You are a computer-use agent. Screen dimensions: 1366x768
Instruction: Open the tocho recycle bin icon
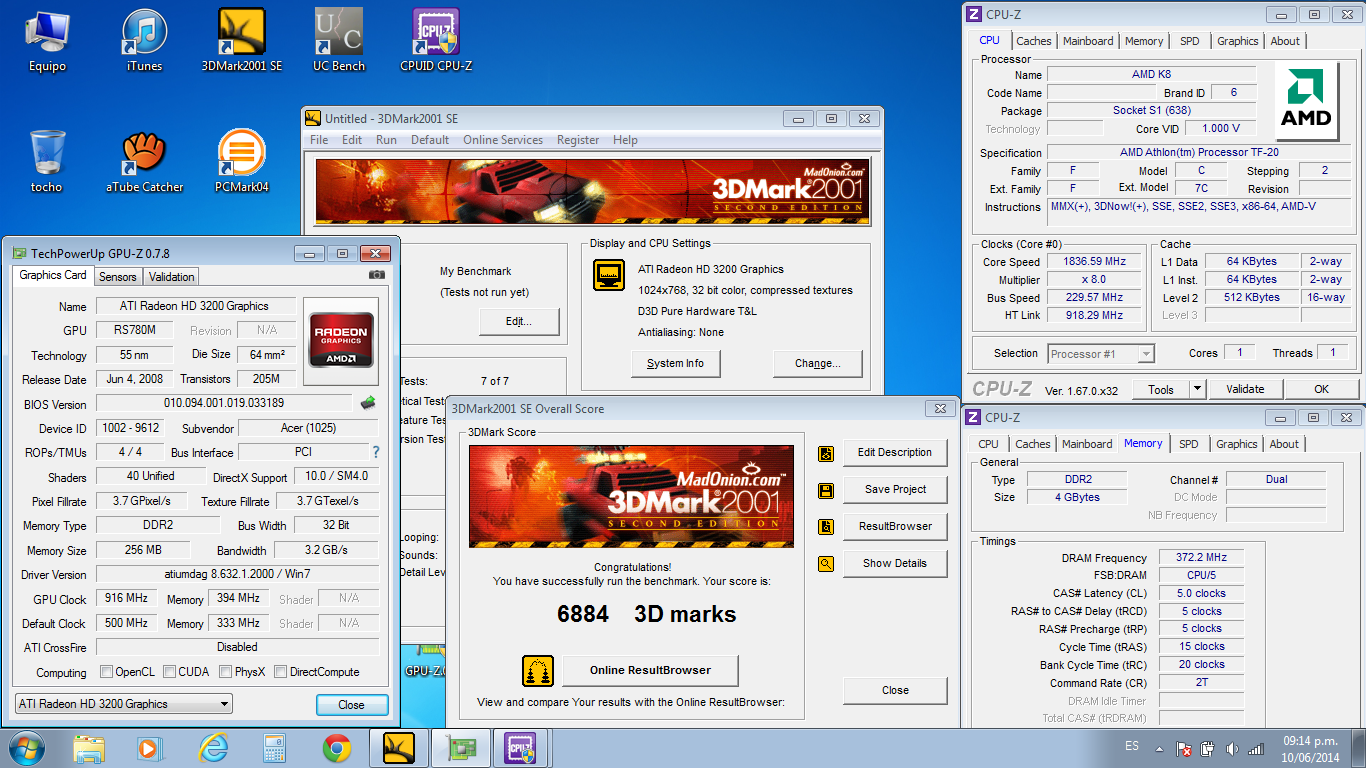click(x=47, y=162)
